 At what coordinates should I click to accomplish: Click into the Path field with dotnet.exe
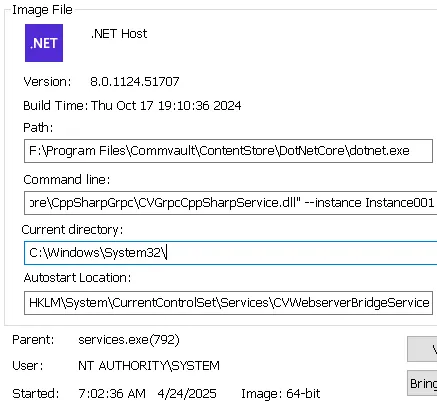(228, 151)
